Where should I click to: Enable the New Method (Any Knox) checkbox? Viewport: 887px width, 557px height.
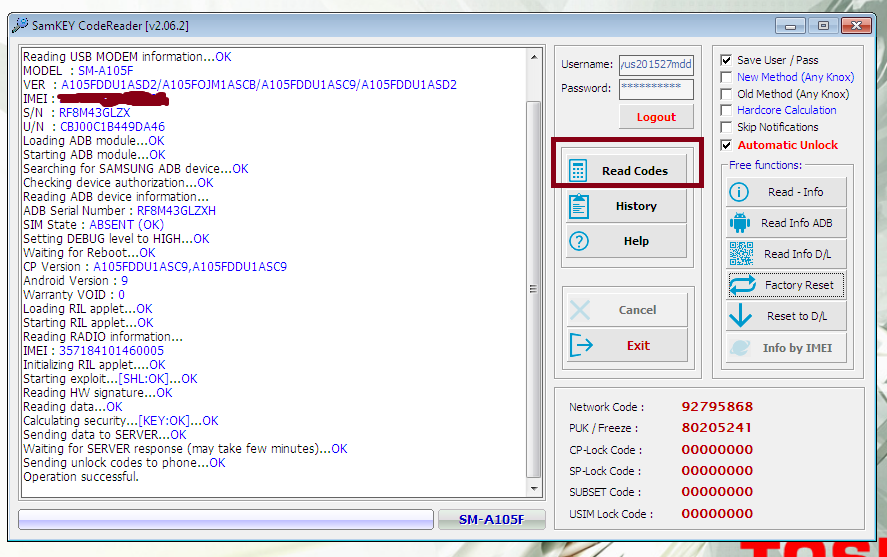coord(726,77)
